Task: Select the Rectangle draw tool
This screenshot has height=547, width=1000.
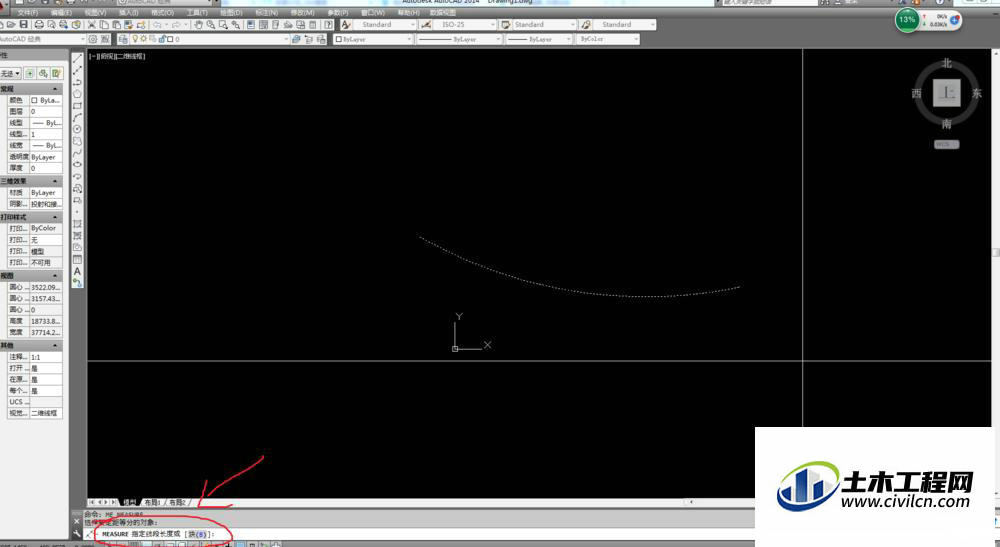Action: point(77,106)
